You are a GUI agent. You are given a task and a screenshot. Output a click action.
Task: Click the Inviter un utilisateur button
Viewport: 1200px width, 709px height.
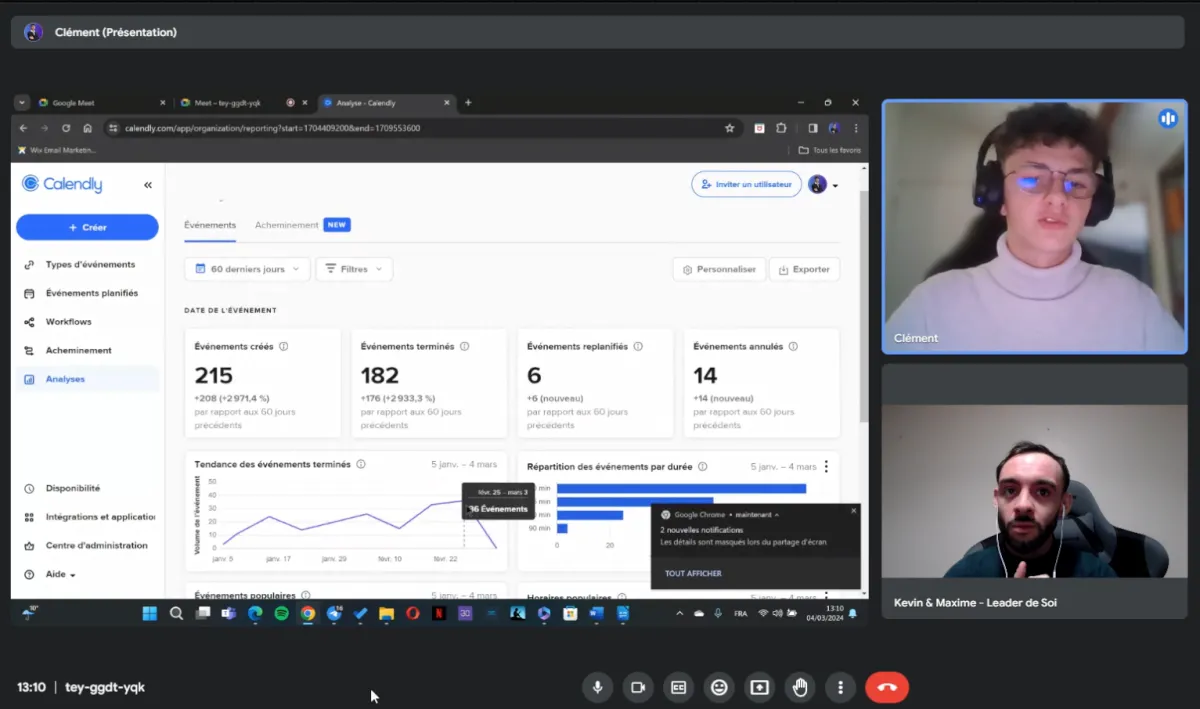[x=746, y=184]
